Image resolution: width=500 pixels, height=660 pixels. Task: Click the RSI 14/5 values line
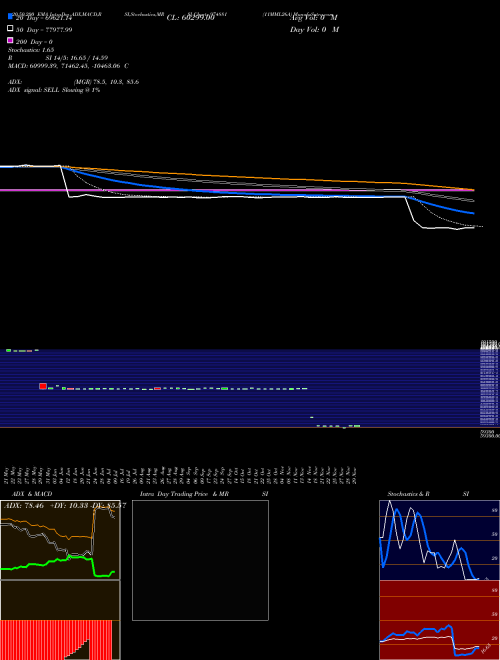click(x=58, y=58)
